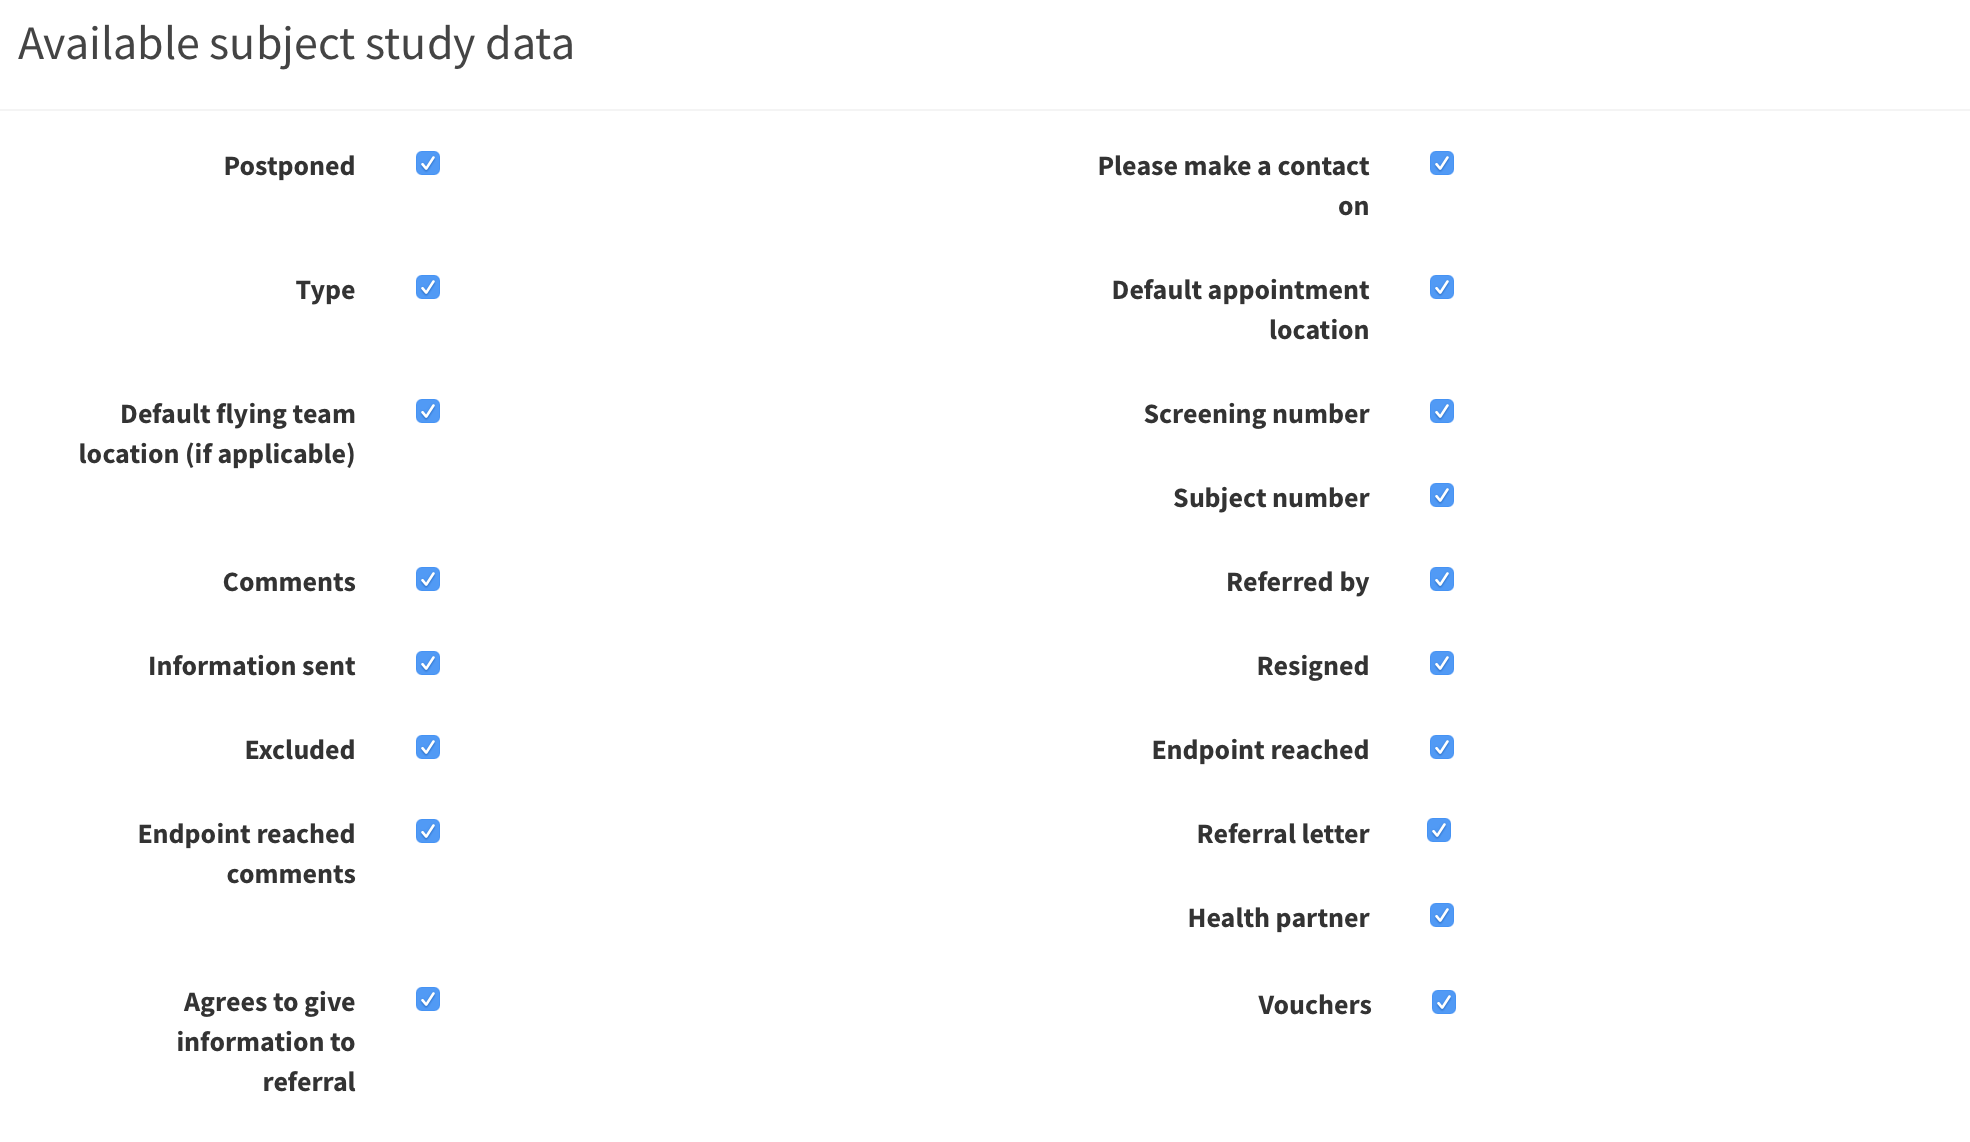1970x1142 pixels.
Task: Uncheck the Comments checkbox
Action: point(428,579)
